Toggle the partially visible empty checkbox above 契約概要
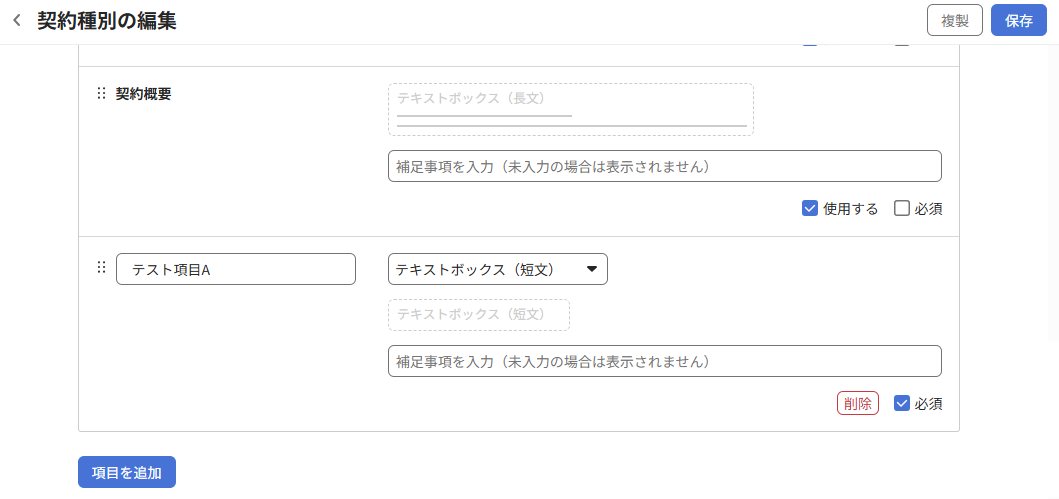The image size is (1059, 499). (902, 43)
